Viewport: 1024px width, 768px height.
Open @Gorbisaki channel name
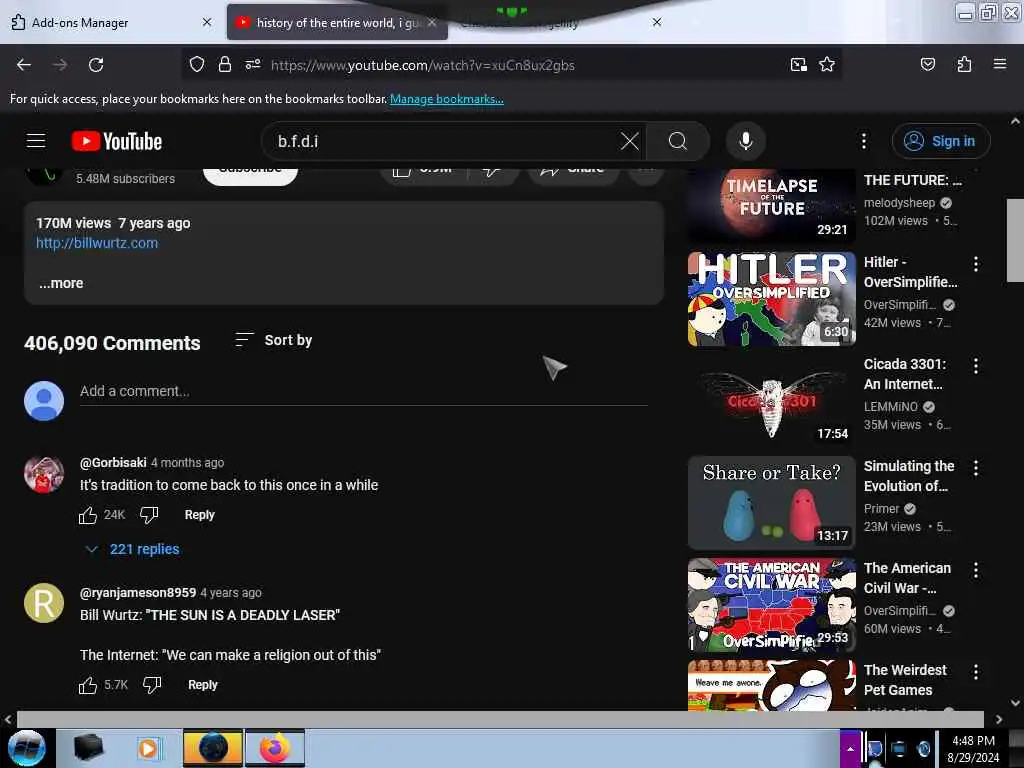coord(113,463)
